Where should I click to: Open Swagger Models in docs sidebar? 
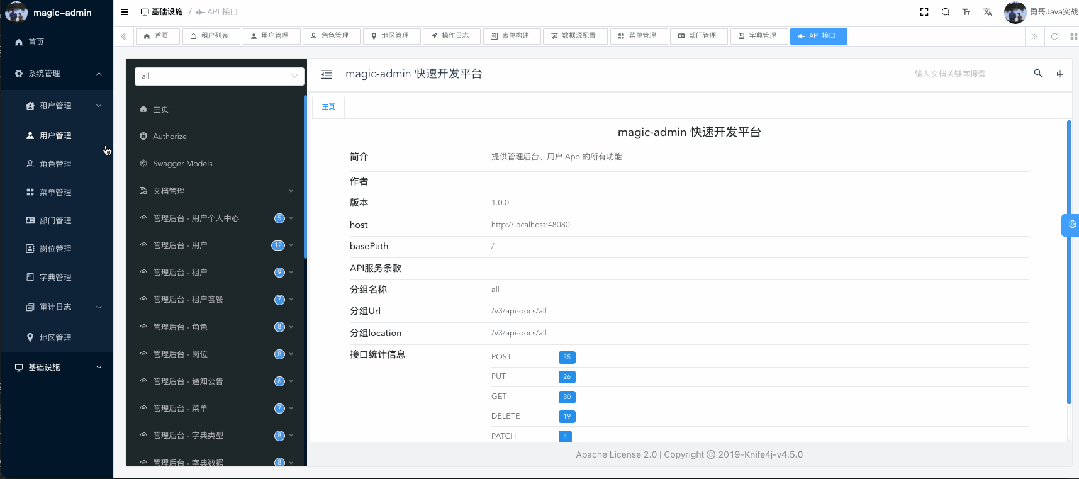coord(182,163)
